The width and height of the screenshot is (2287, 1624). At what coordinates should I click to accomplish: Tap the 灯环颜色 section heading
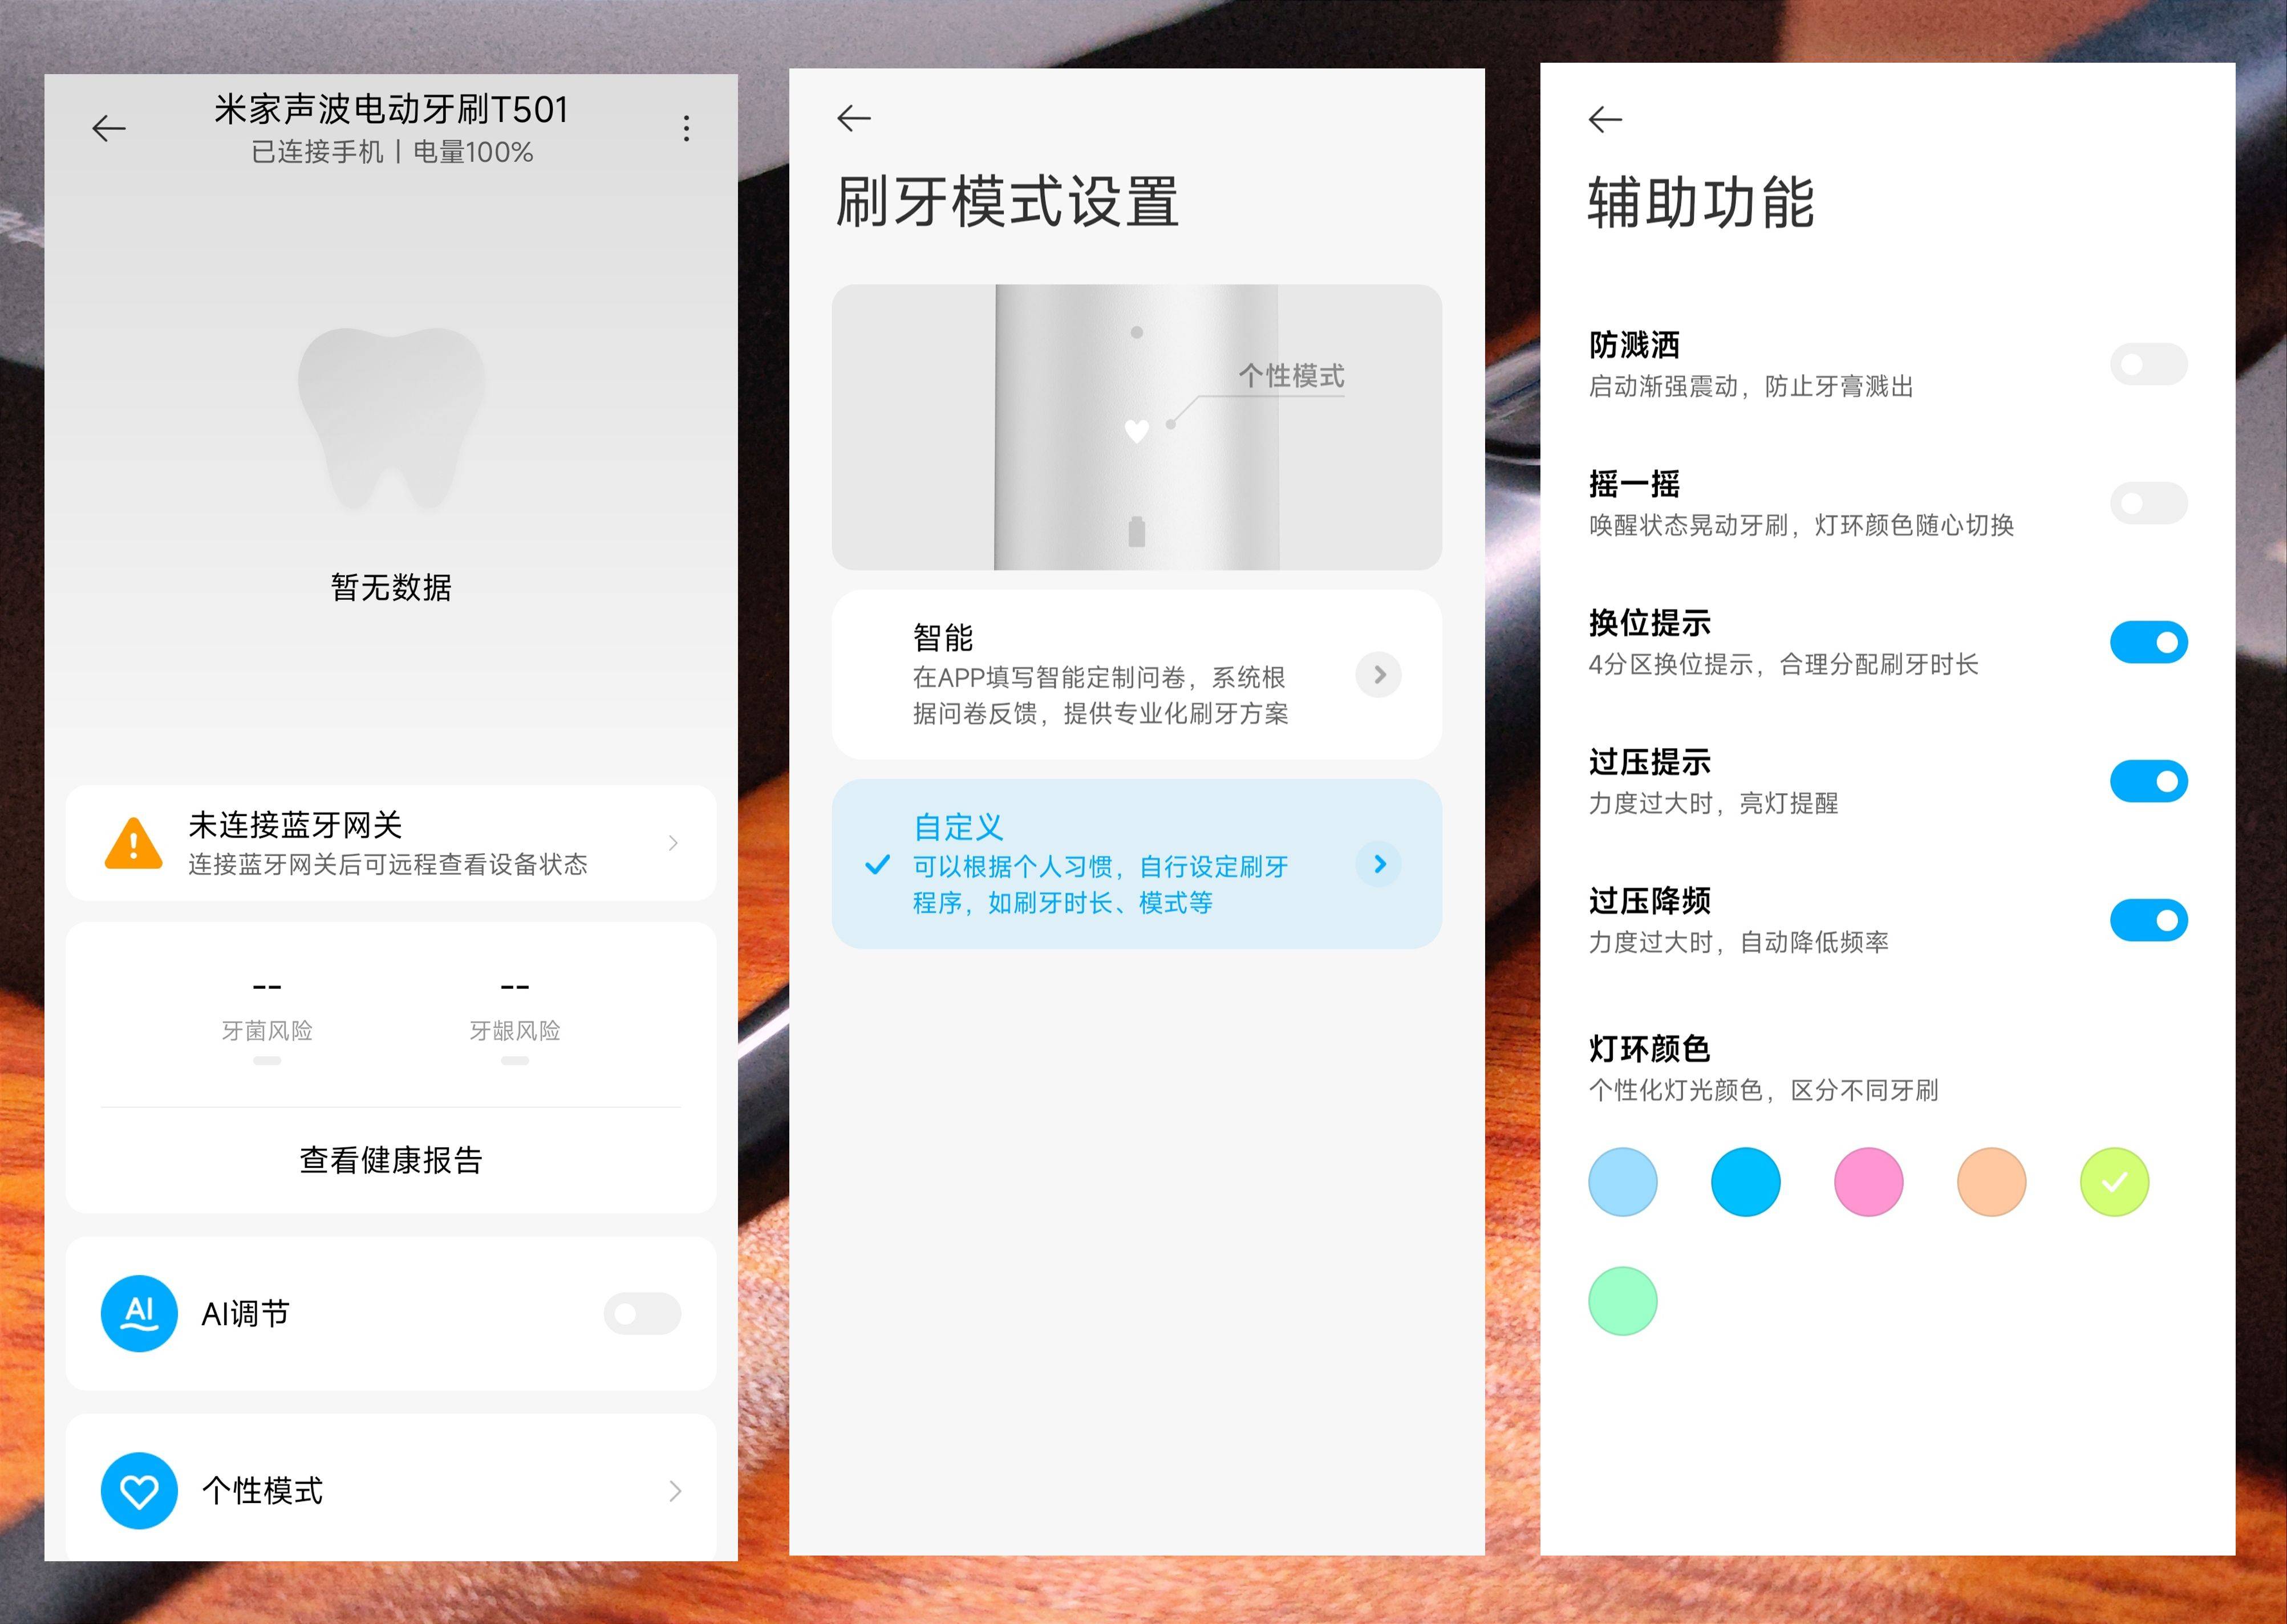[1649, 1048]
